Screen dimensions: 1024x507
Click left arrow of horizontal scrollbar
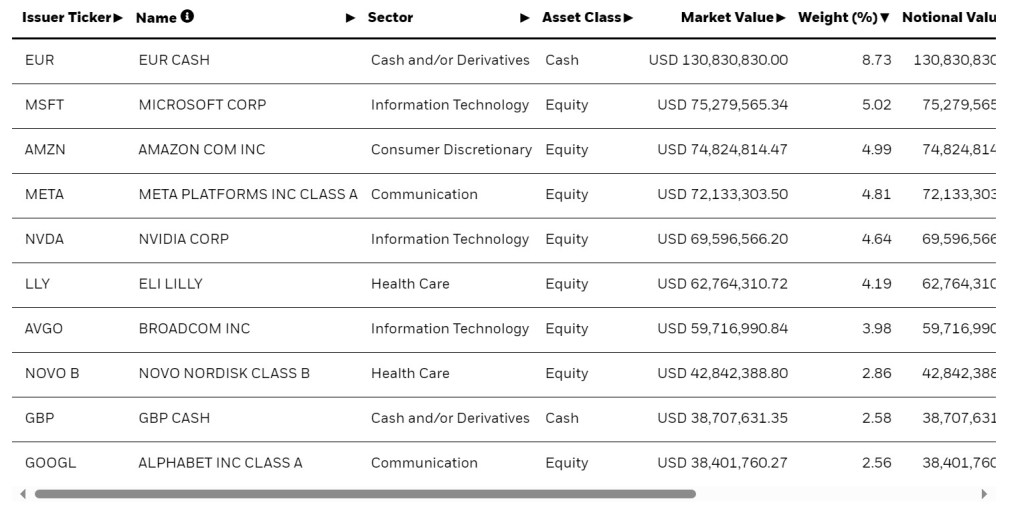click(23, 494)
